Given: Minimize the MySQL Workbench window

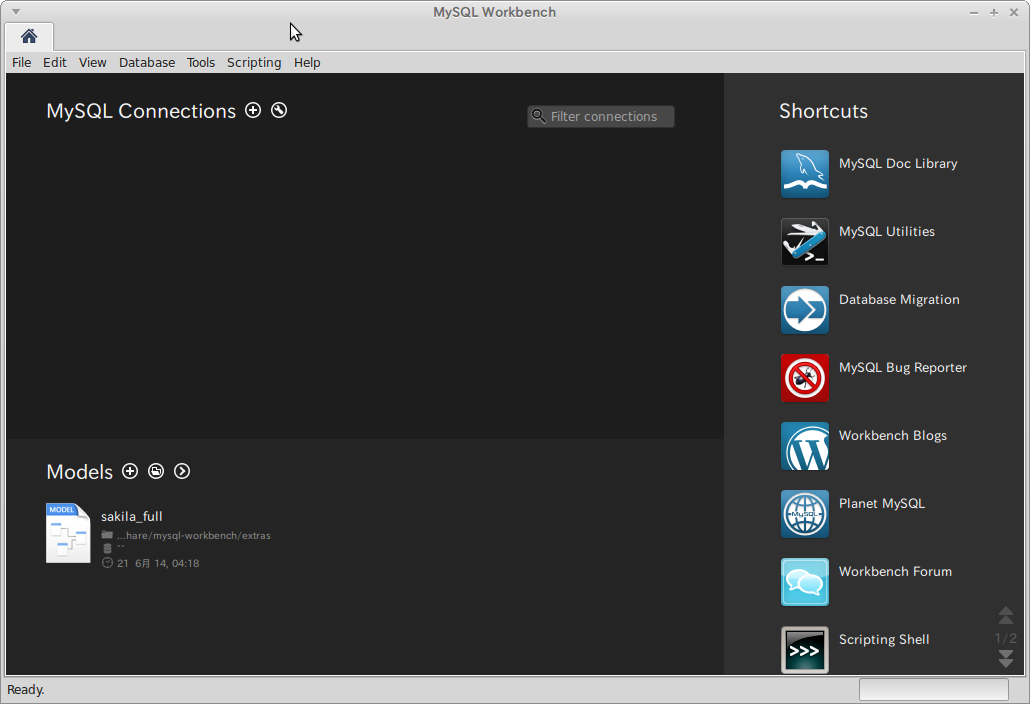Looking at the screenshot, I should pyautogui.click(x=974, y=12).
